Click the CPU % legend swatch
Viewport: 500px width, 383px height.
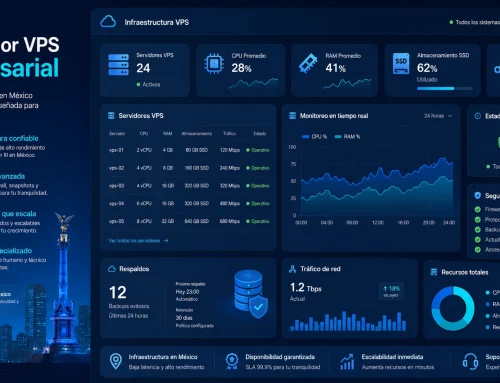pyautogui.click(x=305, y=136)
